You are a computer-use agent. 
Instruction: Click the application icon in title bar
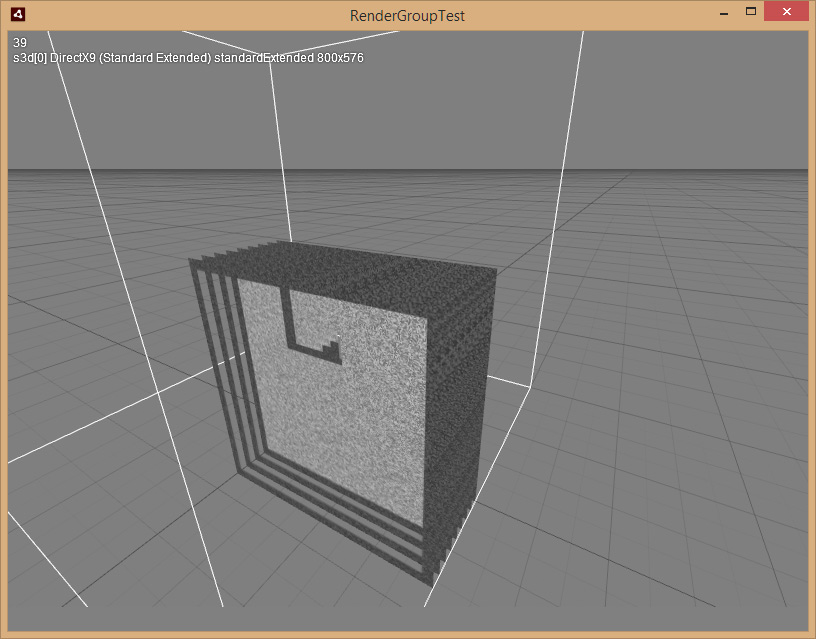pos(18,15)
